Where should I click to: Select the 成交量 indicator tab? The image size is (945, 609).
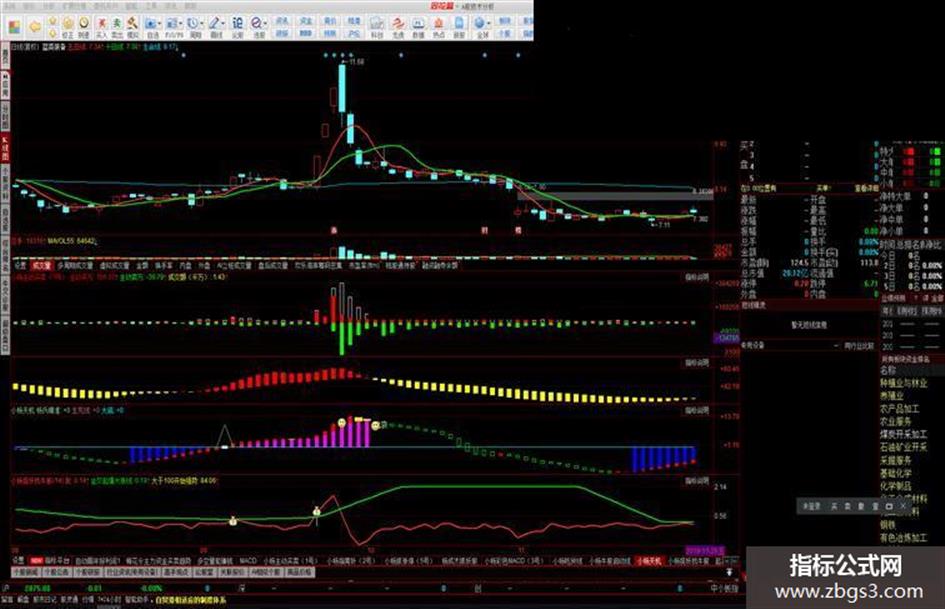[42, 265]
